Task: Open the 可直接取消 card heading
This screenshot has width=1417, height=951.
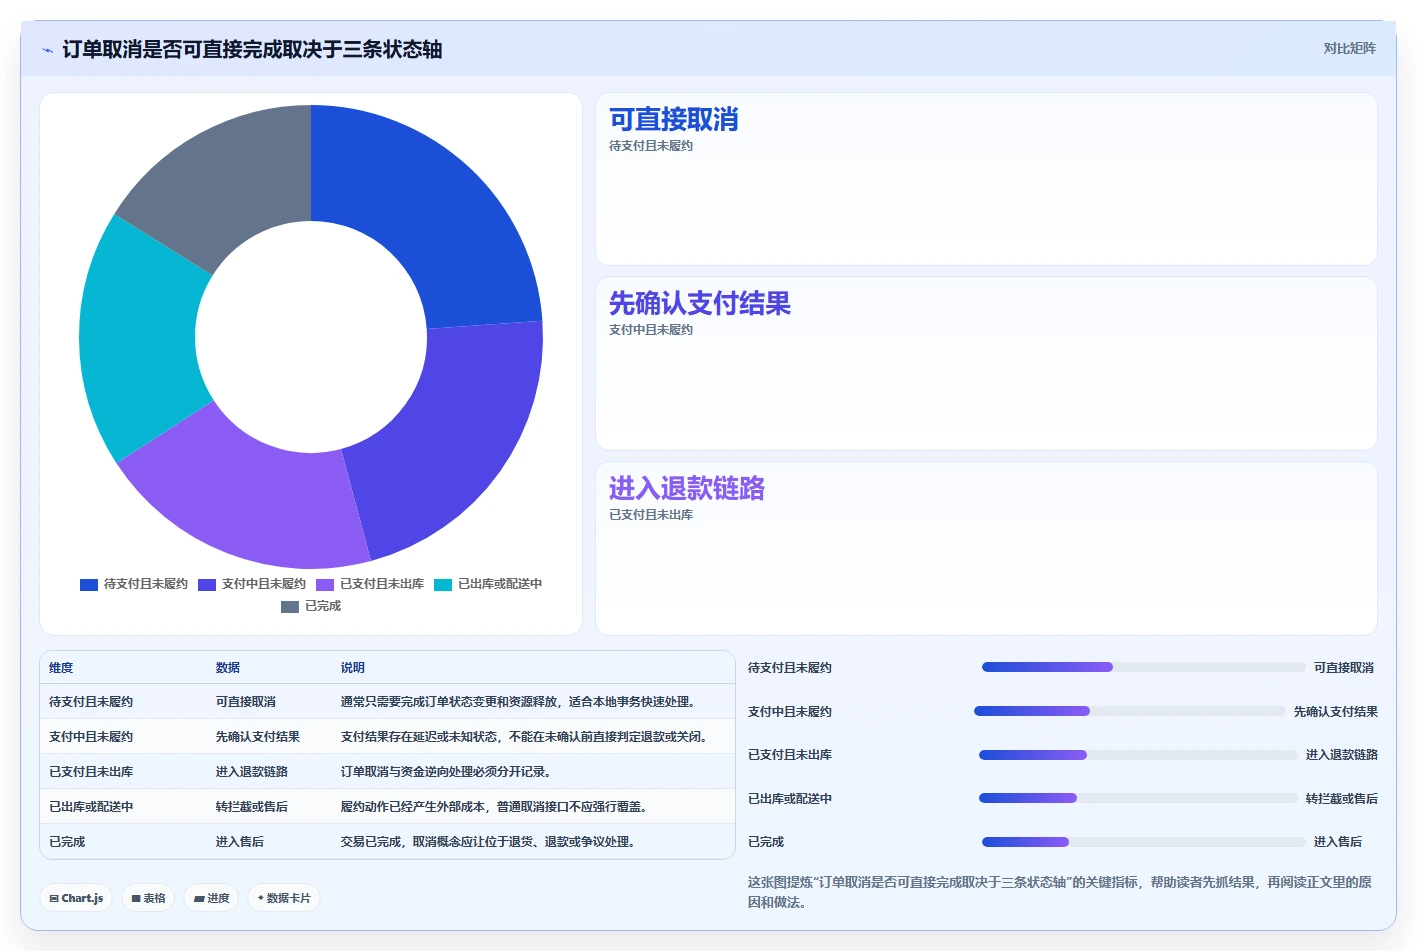Action: 674,119
